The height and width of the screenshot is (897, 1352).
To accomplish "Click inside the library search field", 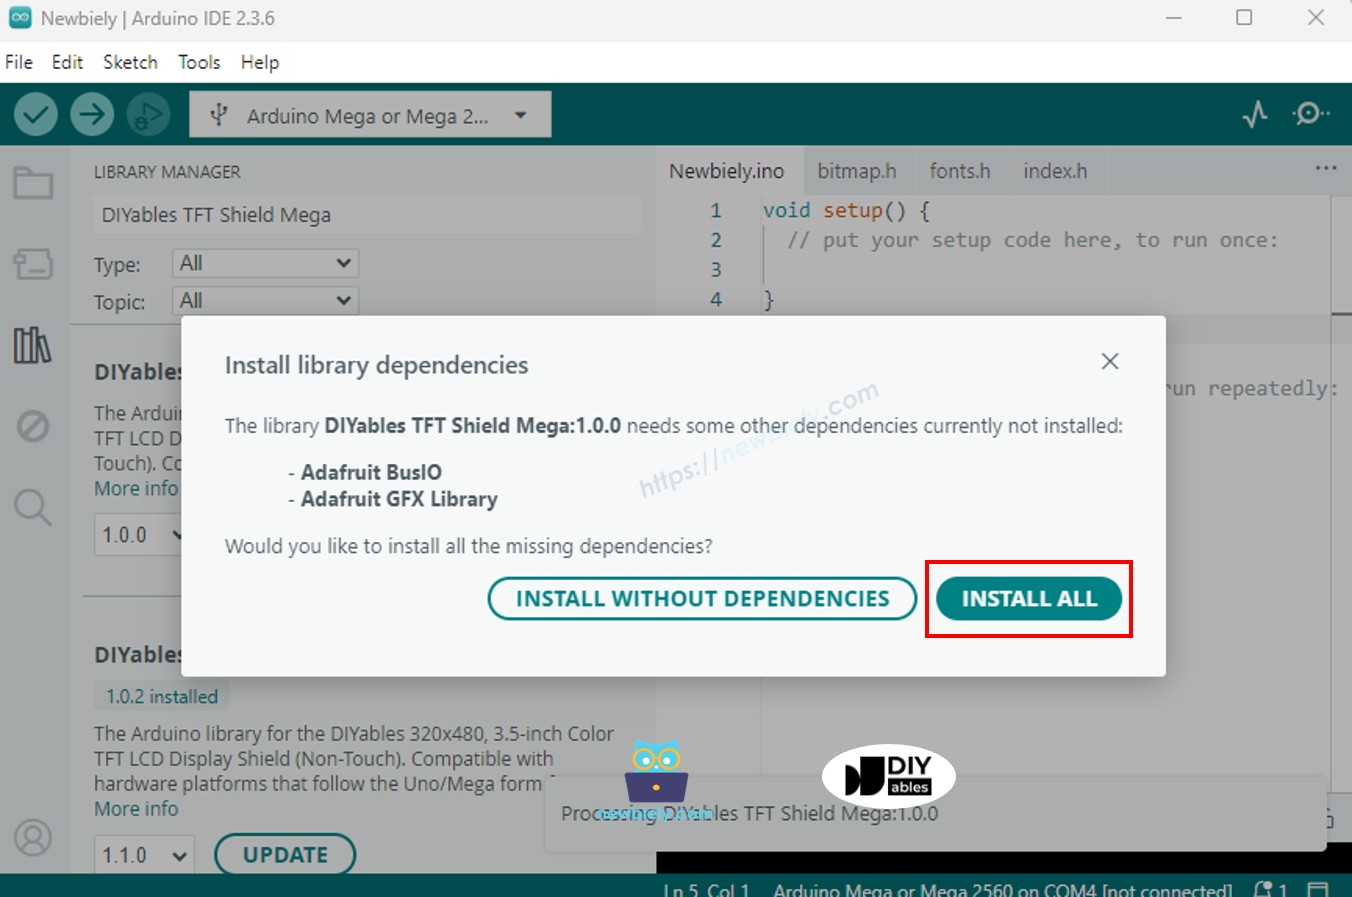I will tap(367, 214).
